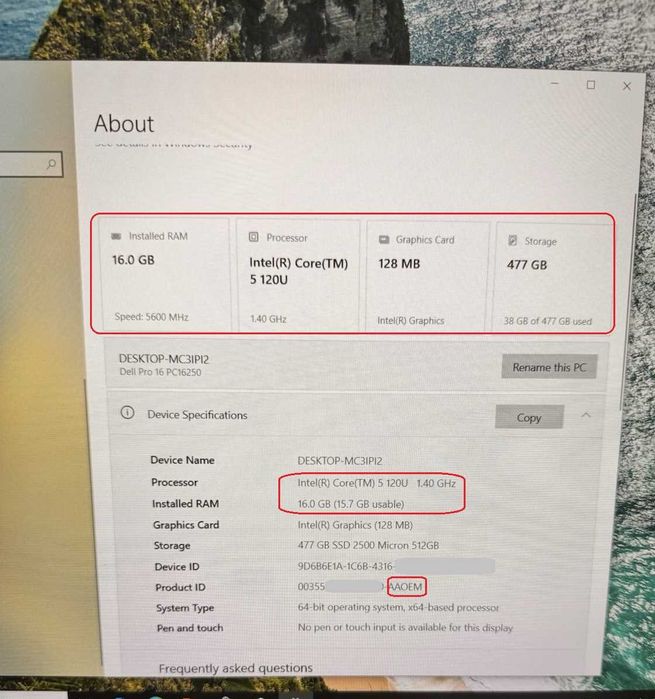Open the Graphics Card 128 MB card
The width and height of the screenshot is (655, 699).
[x=427, y=277]
